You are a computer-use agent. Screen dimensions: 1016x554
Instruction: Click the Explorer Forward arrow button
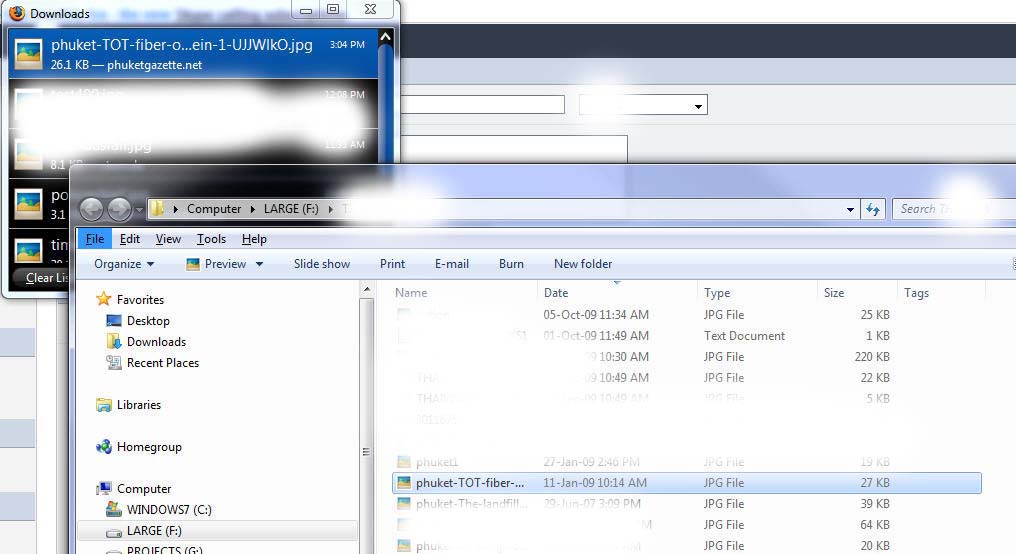click(119, 209)
